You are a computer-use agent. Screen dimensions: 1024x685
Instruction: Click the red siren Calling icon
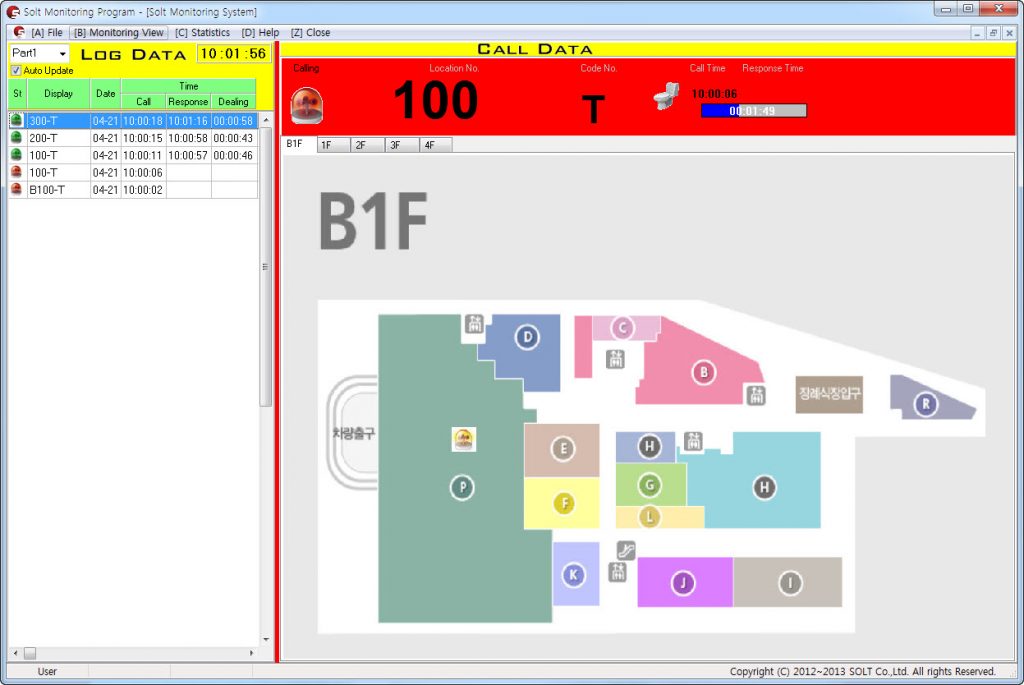click(x=306, y=105)
